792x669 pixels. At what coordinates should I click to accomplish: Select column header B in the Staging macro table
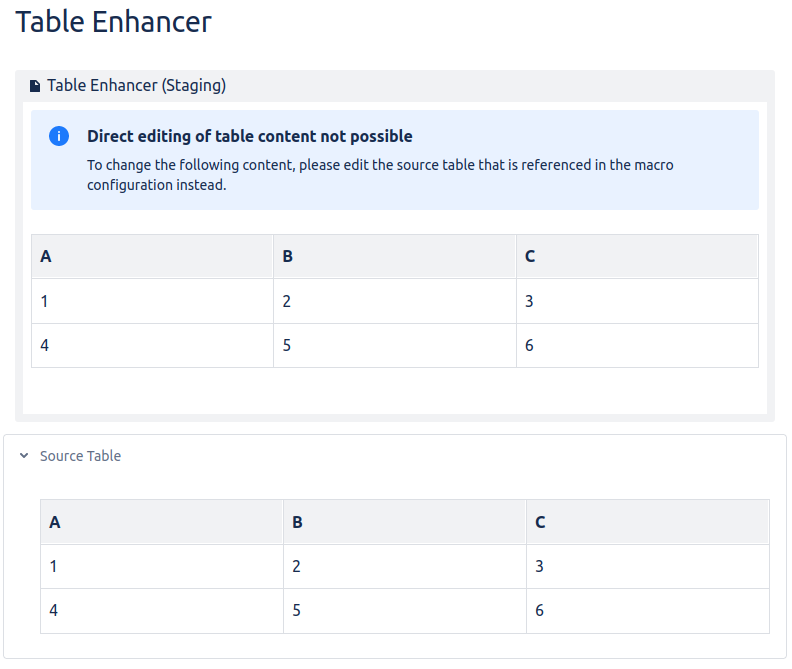[x=288, y=257]
